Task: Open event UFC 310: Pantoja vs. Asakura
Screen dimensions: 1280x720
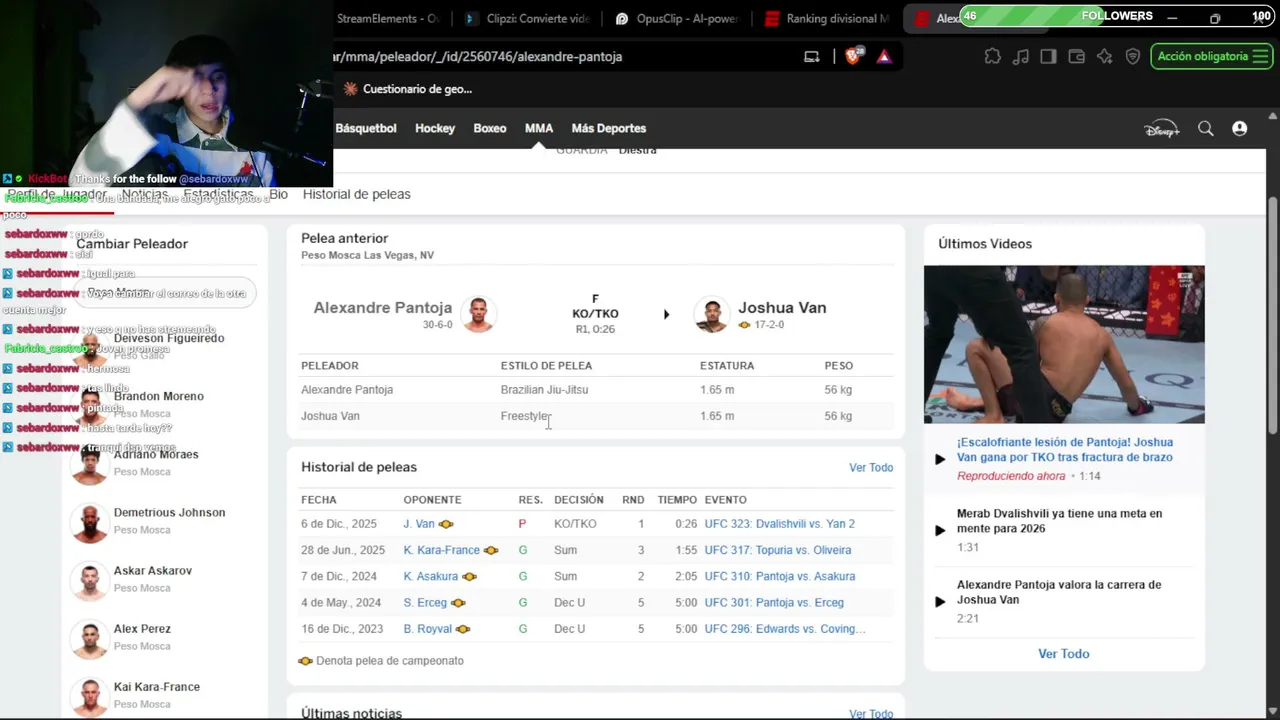Action: [780, 576]
